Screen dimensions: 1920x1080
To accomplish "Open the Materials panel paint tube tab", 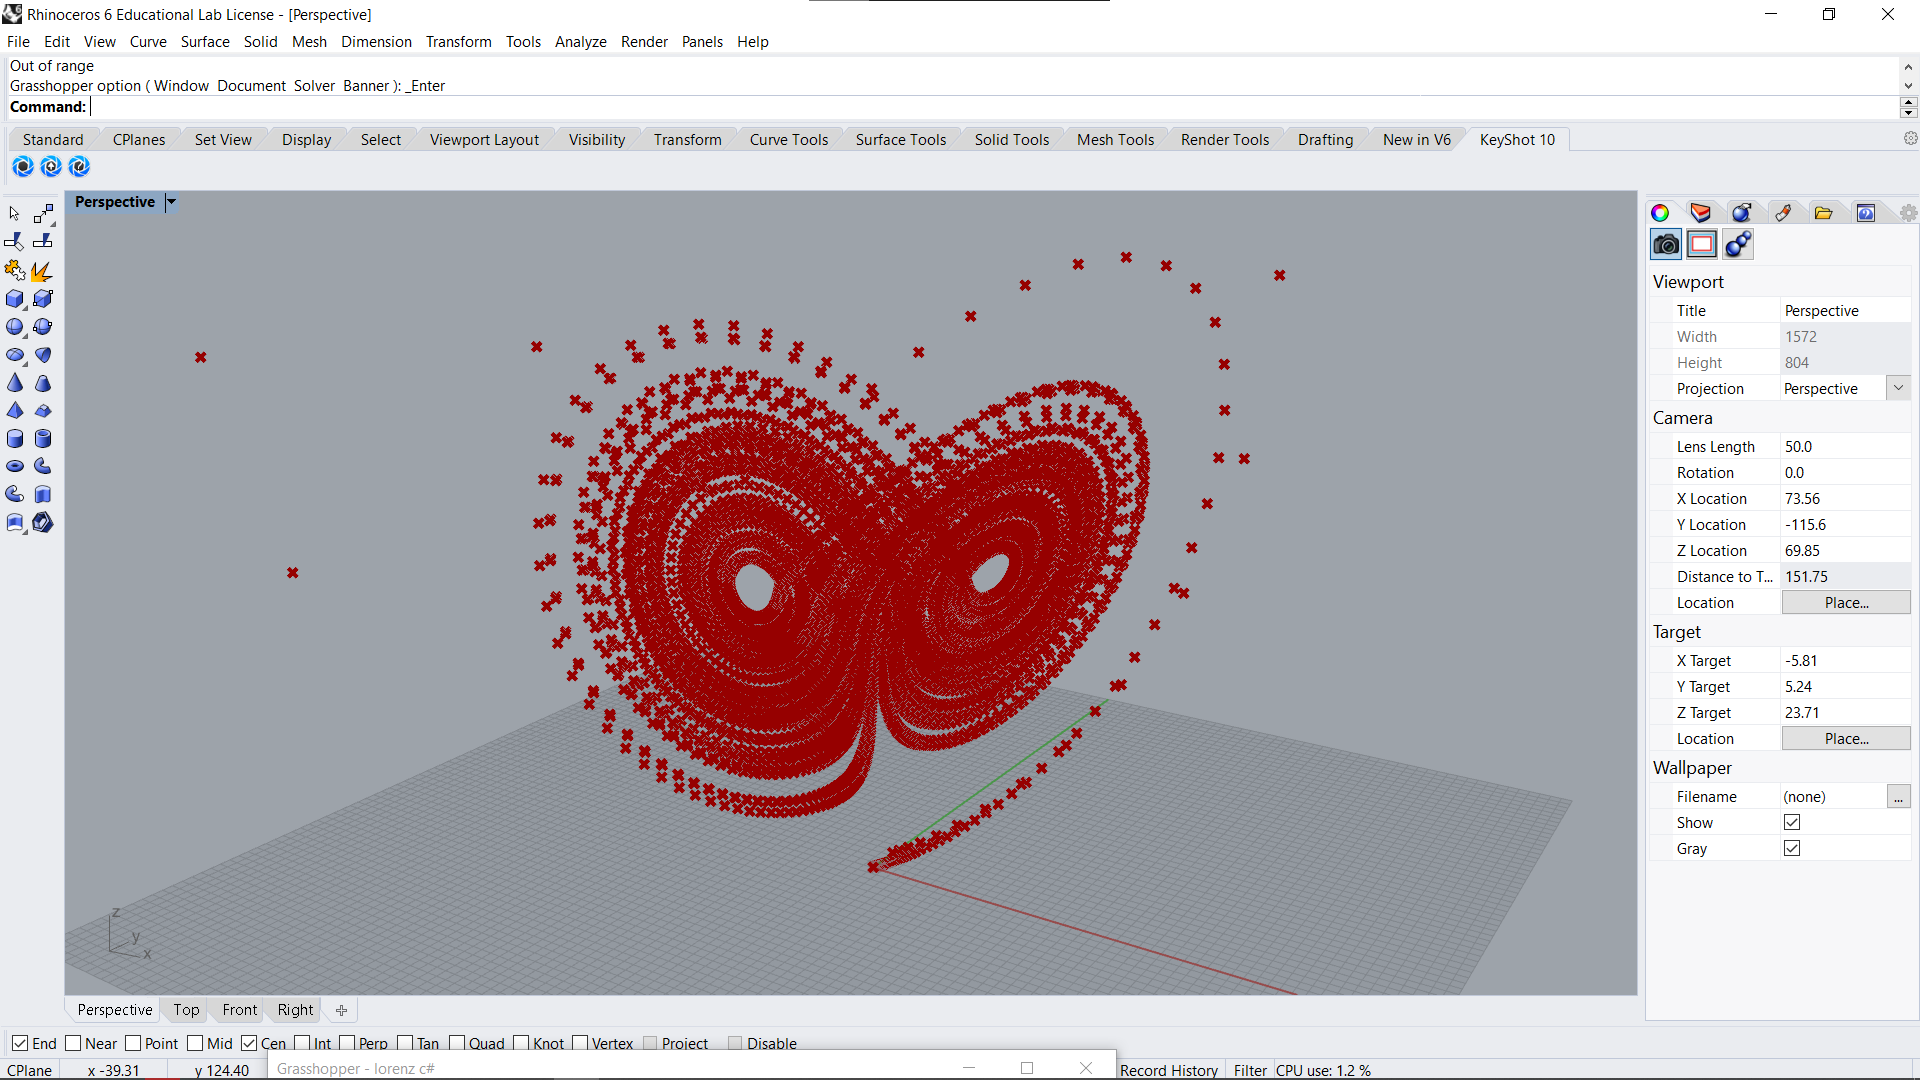I will point(1783,213).
